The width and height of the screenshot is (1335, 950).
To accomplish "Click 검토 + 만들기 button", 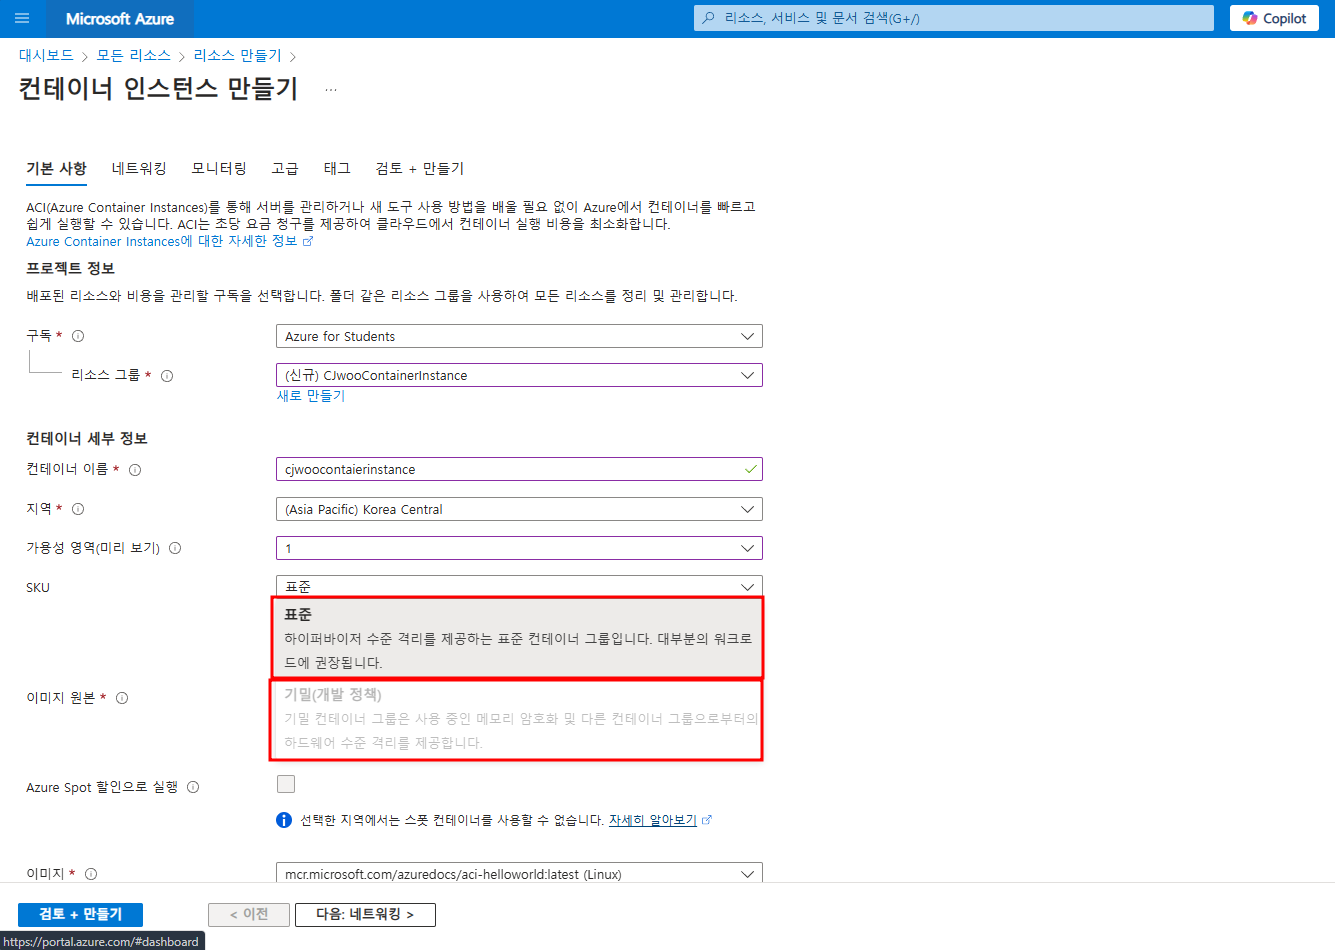I will 80,914.
